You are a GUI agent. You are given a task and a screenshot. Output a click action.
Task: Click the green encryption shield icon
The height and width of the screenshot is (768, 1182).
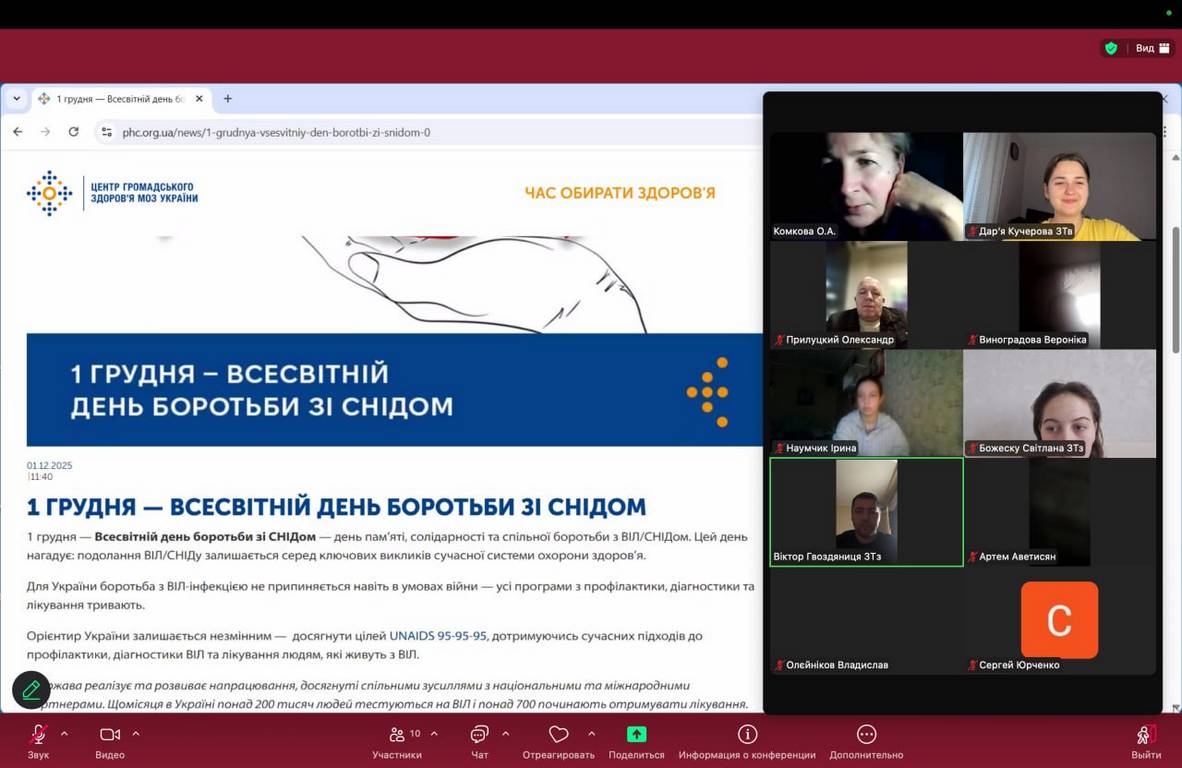coord(1110,48)
